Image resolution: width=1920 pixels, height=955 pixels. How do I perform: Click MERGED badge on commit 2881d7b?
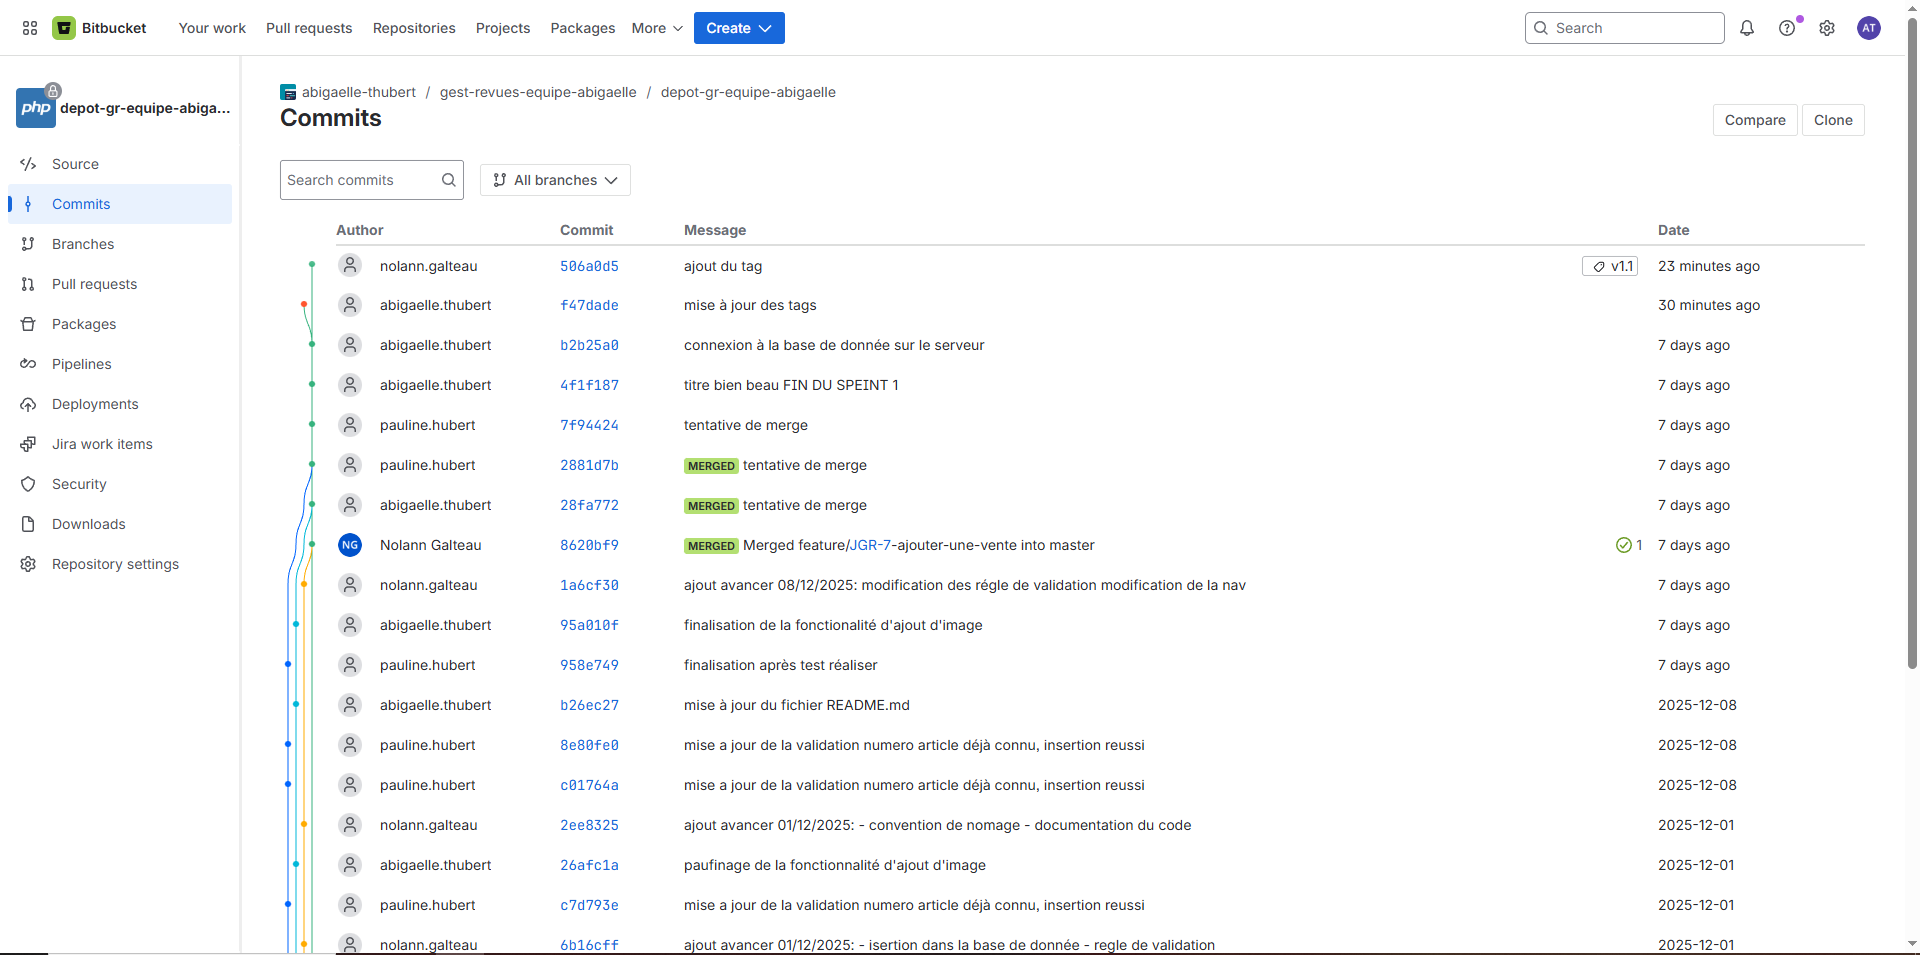(x=711, y=466)
